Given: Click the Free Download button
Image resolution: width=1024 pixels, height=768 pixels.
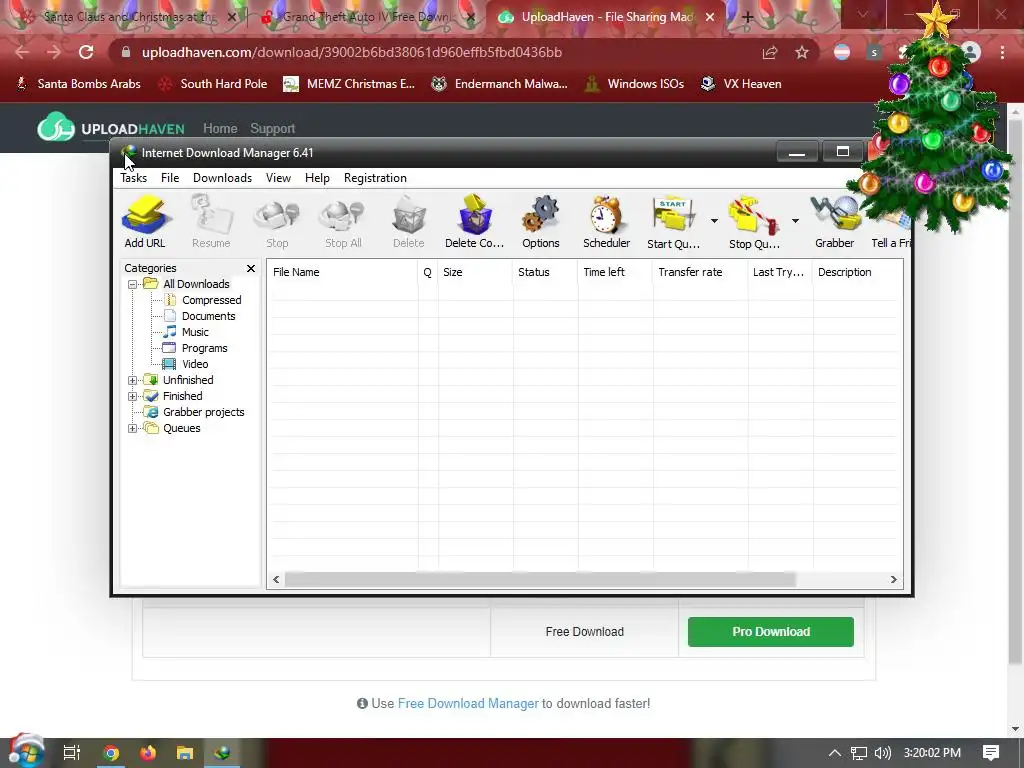Looking at the screenshot, I should pos(584,632).
